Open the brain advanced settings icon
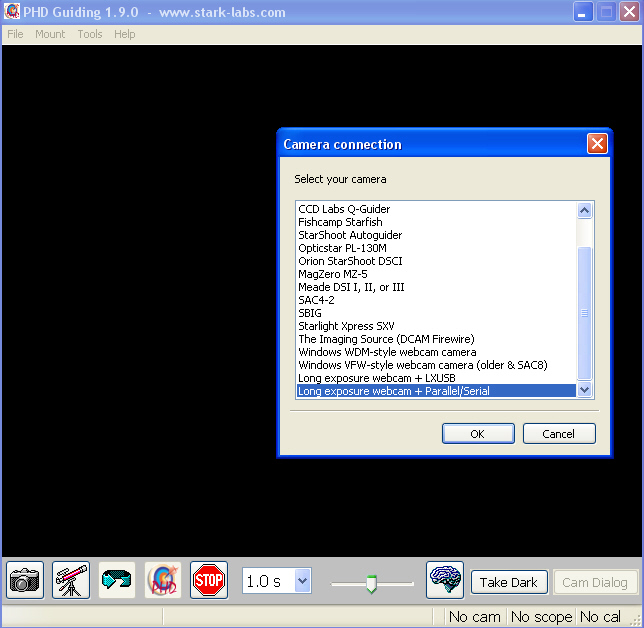 click(445, 580)
